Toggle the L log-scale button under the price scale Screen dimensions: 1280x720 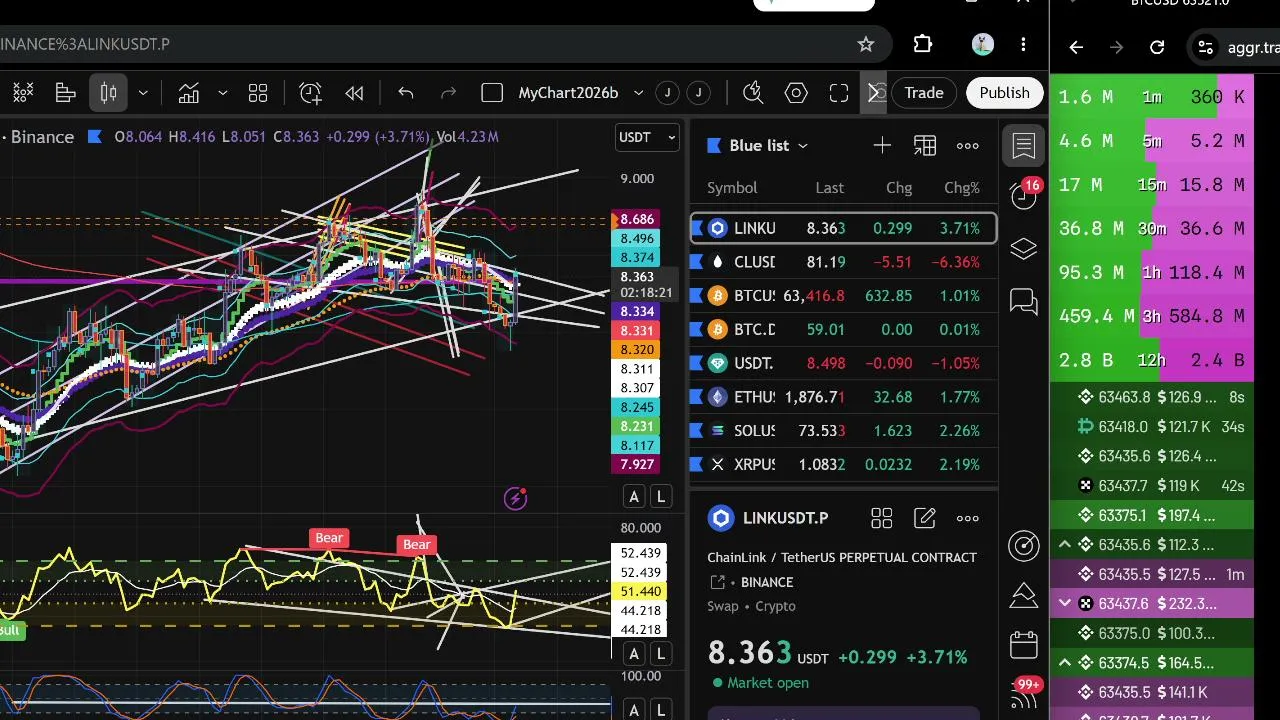[x=661, y=496]
